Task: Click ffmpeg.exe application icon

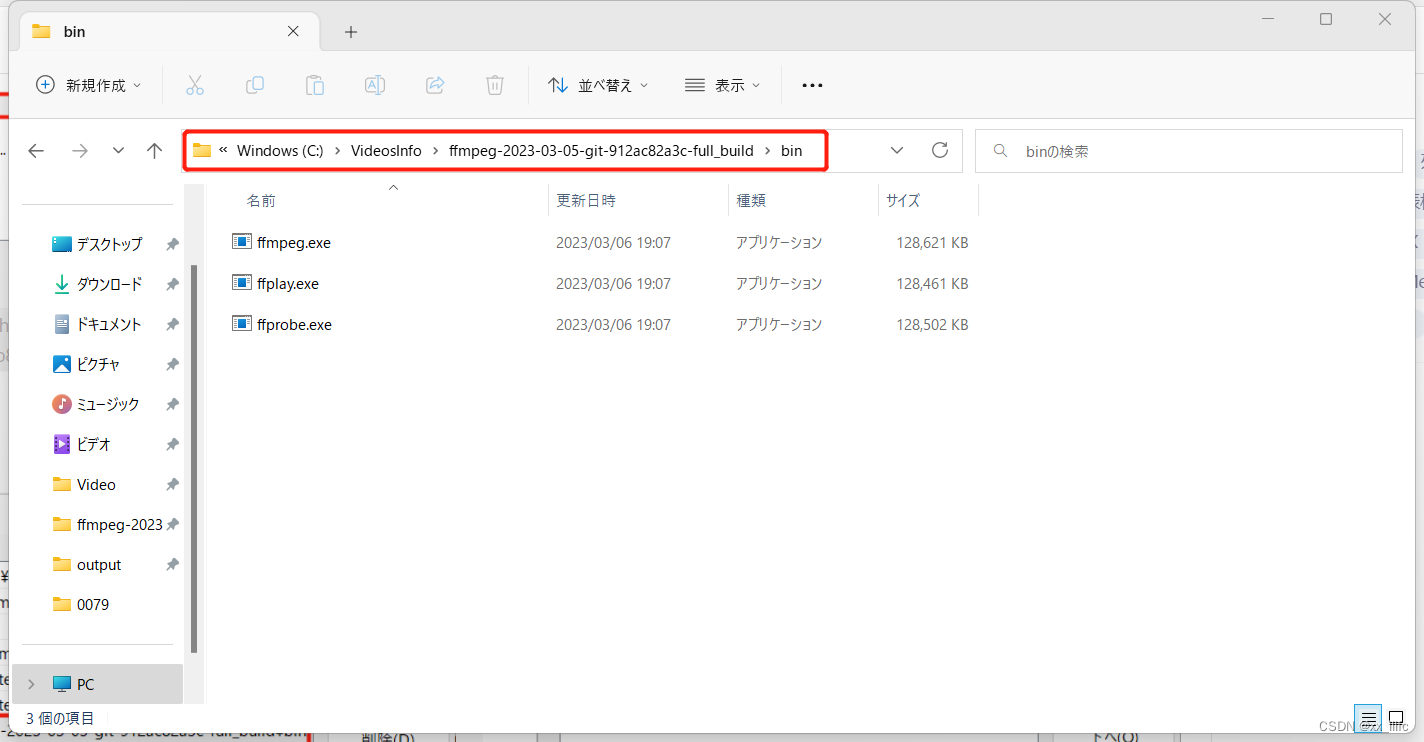Action: (x=242, y=241)
